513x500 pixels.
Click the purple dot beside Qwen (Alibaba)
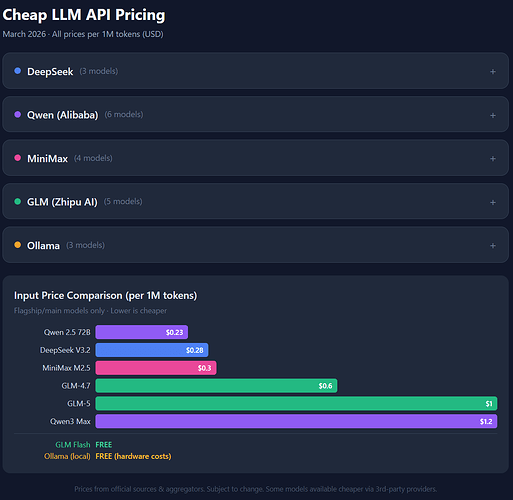point(18,114)
